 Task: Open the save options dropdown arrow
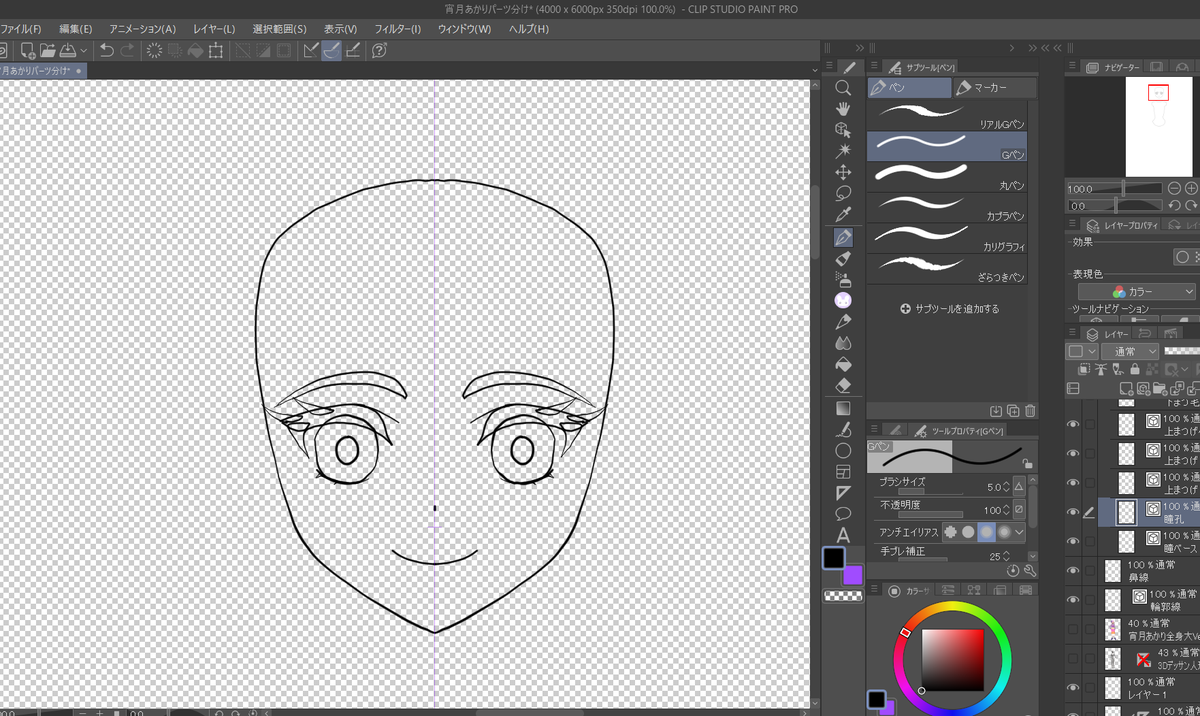coord(84,51)
